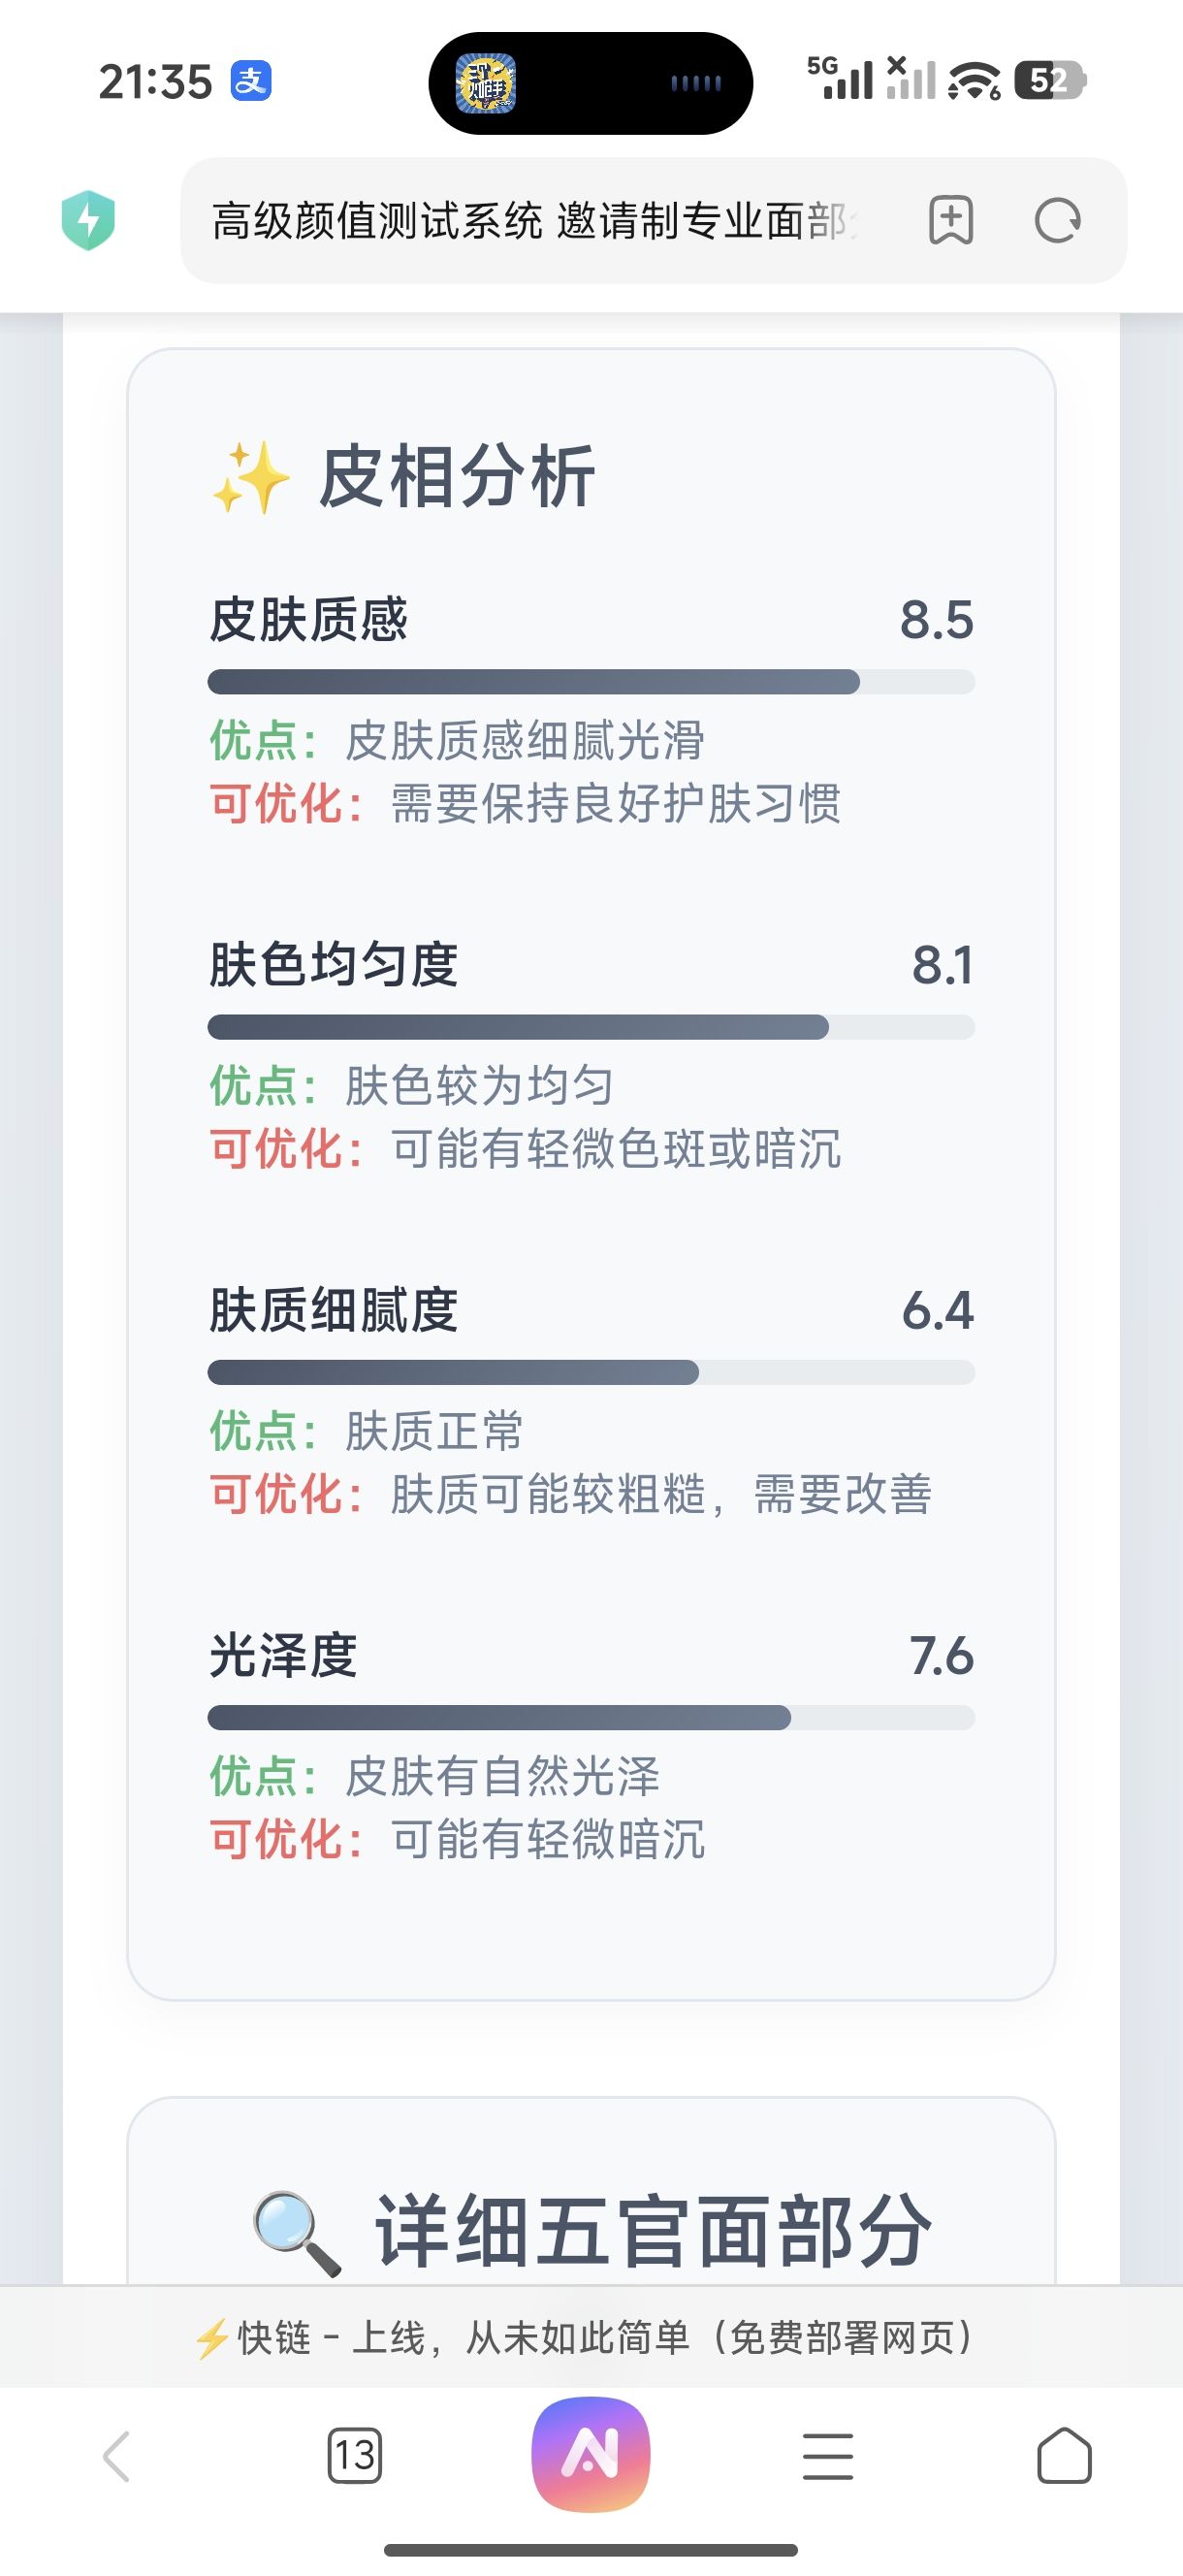Click the 皮肤质感 score progress bar

click(x=591, y=682)
